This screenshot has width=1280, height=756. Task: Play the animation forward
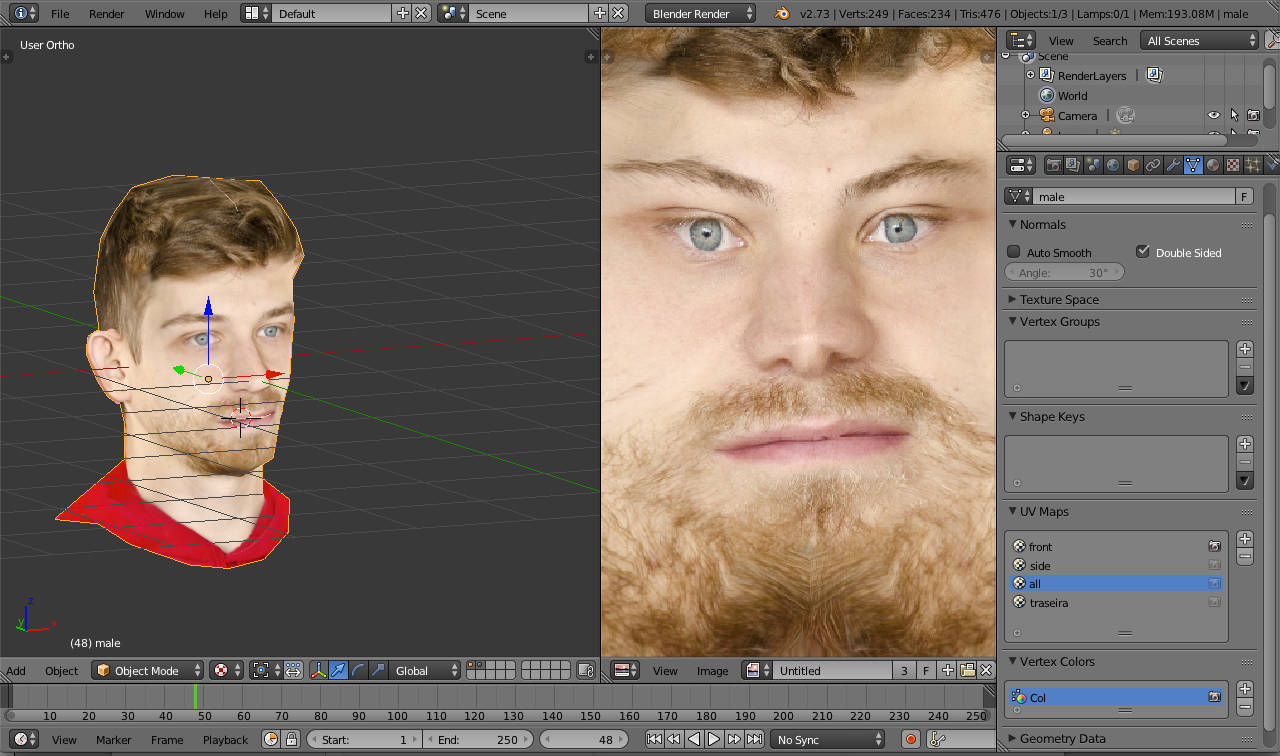pos(714,739)
